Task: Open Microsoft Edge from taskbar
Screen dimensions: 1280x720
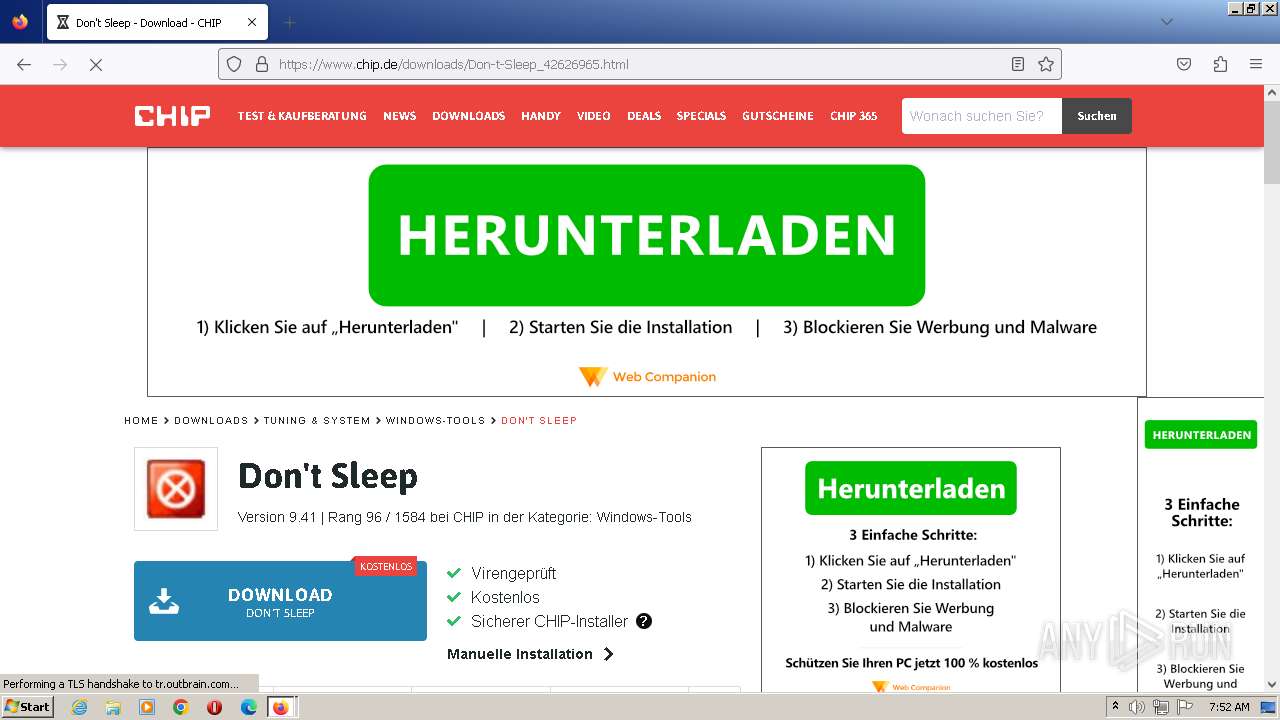Action: pyautogui.click(x=249, y=707)
